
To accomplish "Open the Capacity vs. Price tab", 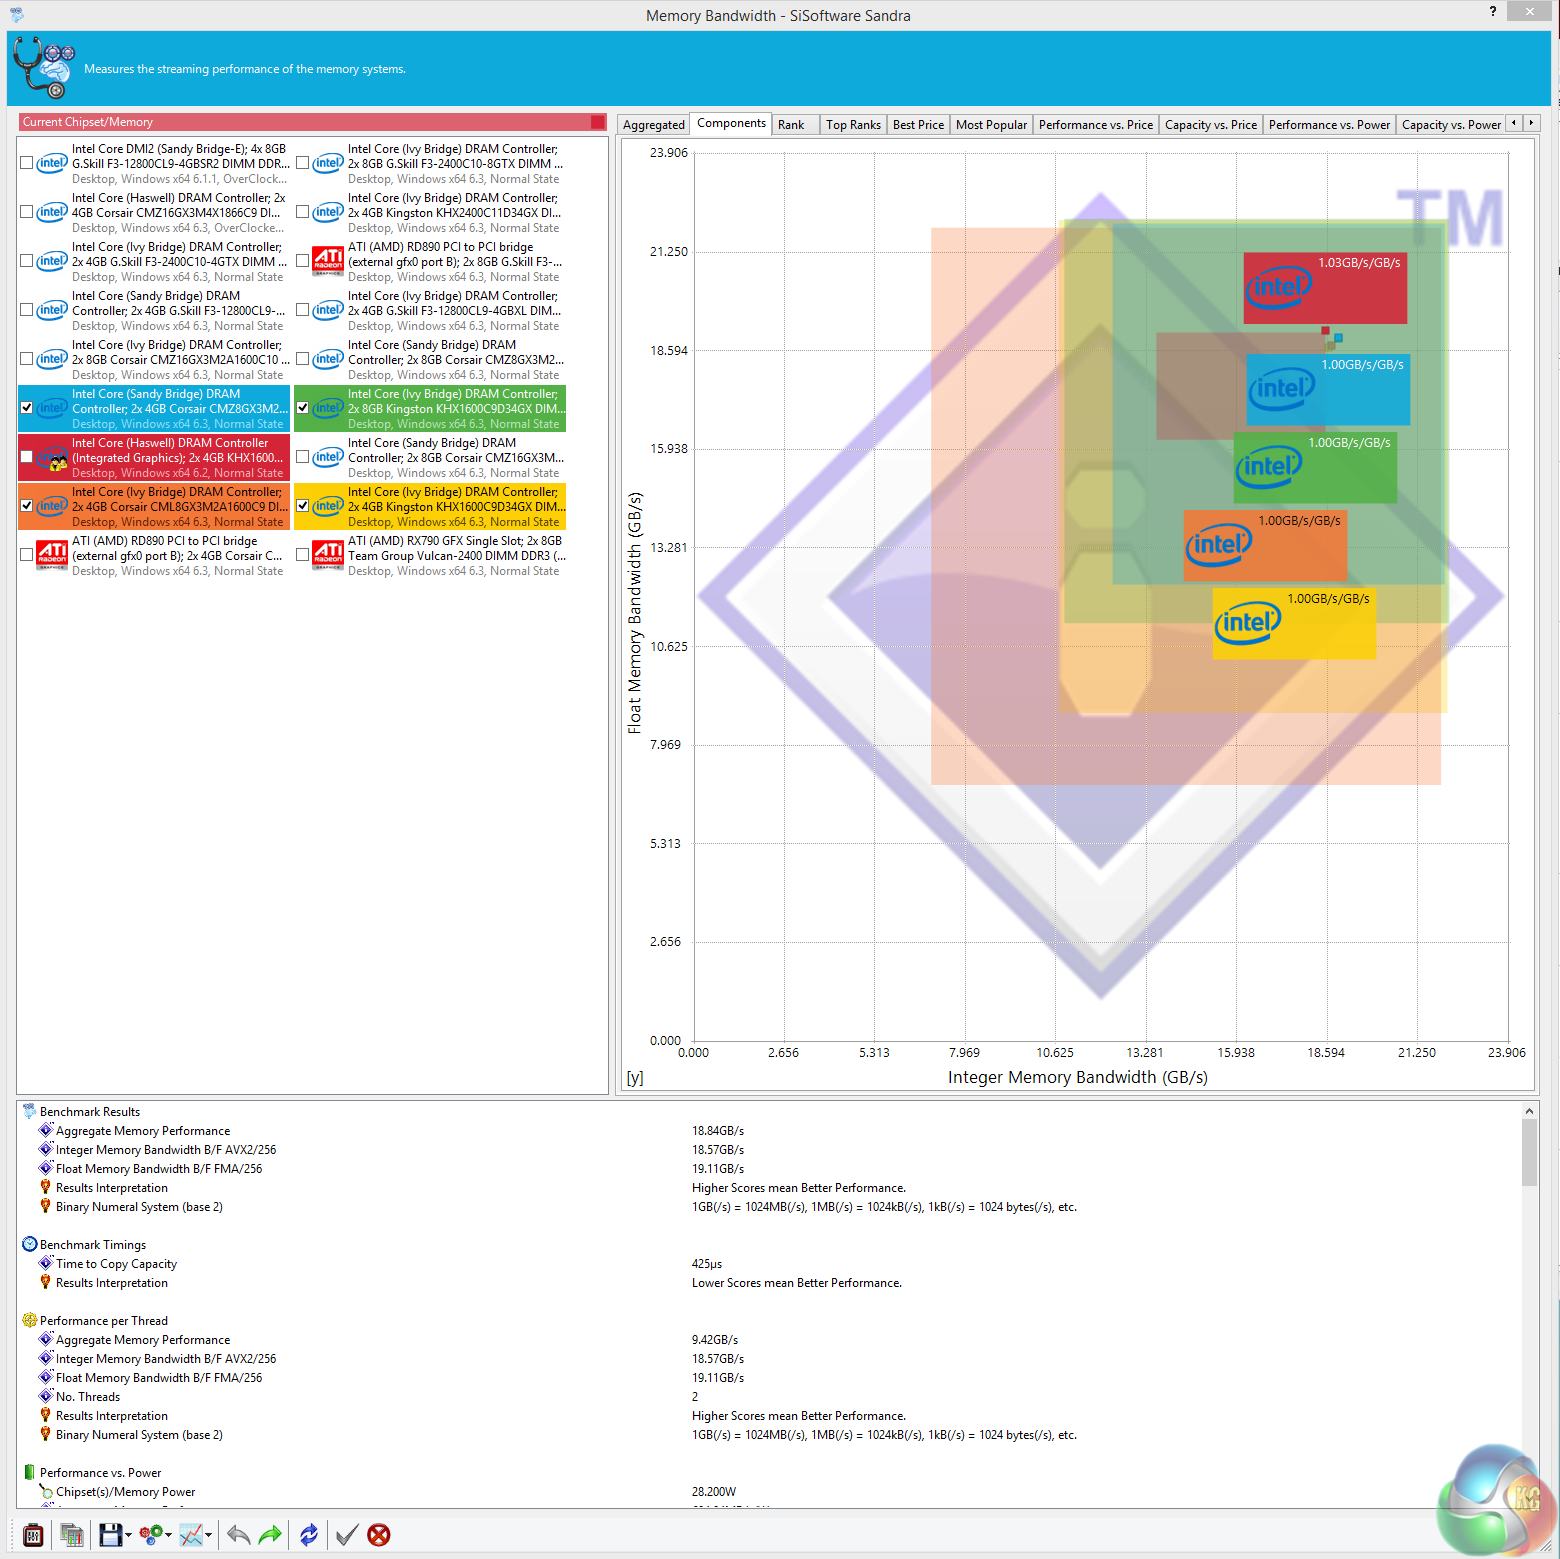I will pos(1211,125).
